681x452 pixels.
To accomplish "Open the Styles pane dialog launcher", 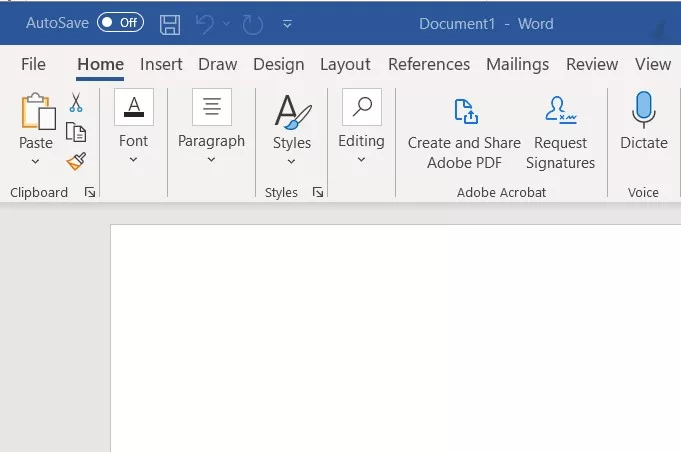I will pos(318,192).
